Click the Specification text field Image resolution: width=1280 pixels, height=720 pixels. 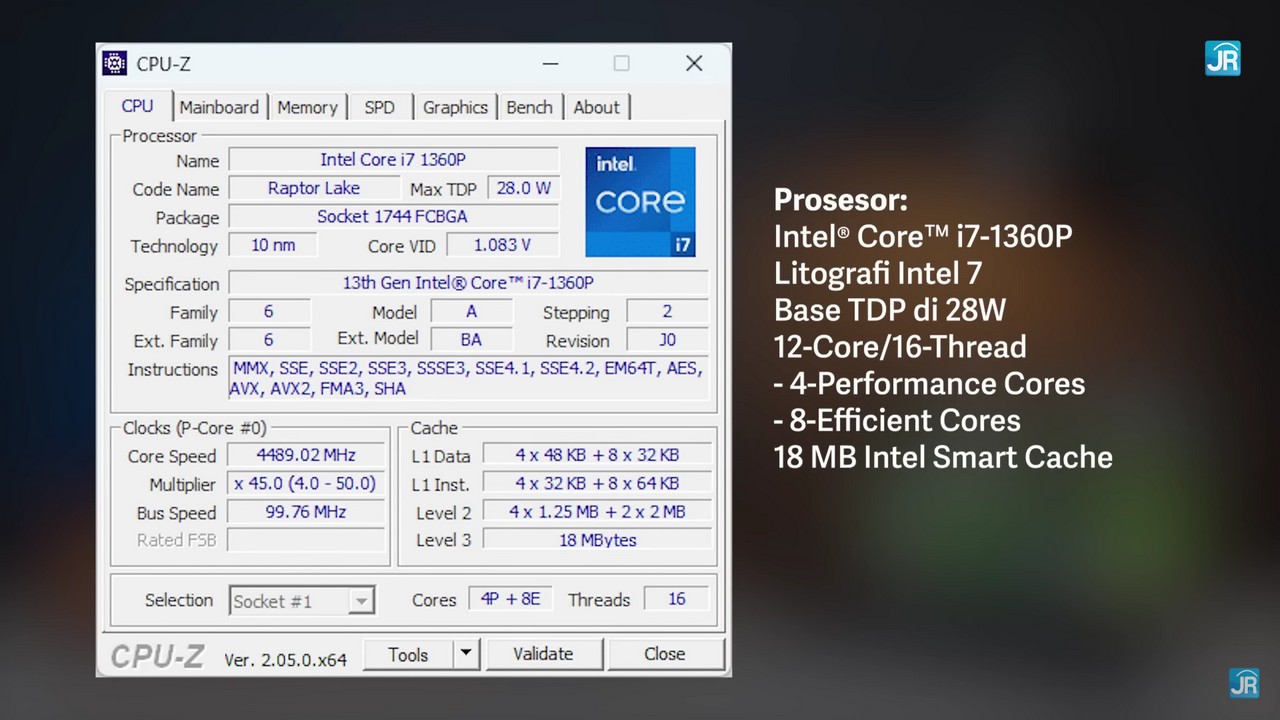pyautogui.click(x=468, y=283)
